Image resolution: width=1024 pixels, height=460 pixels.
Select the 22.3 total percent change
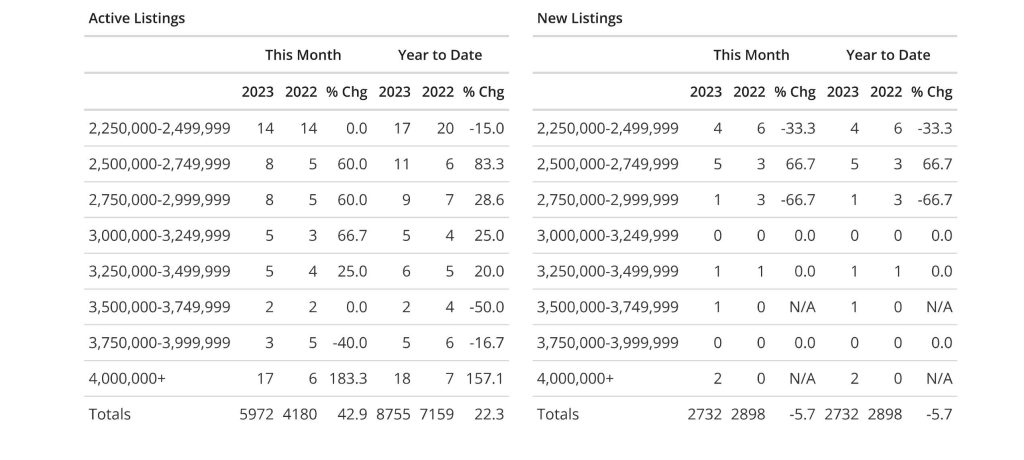(x=488, y=414)
